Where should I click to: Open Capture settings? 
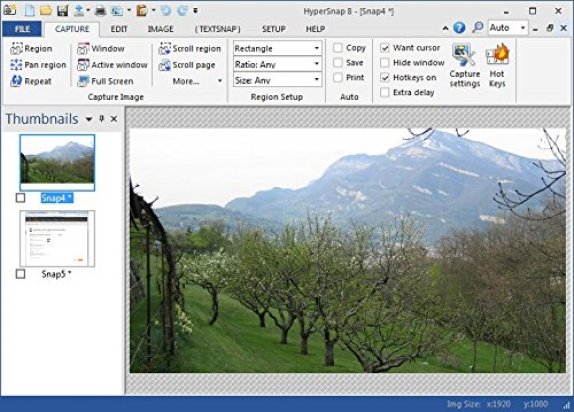pos(464,65)
